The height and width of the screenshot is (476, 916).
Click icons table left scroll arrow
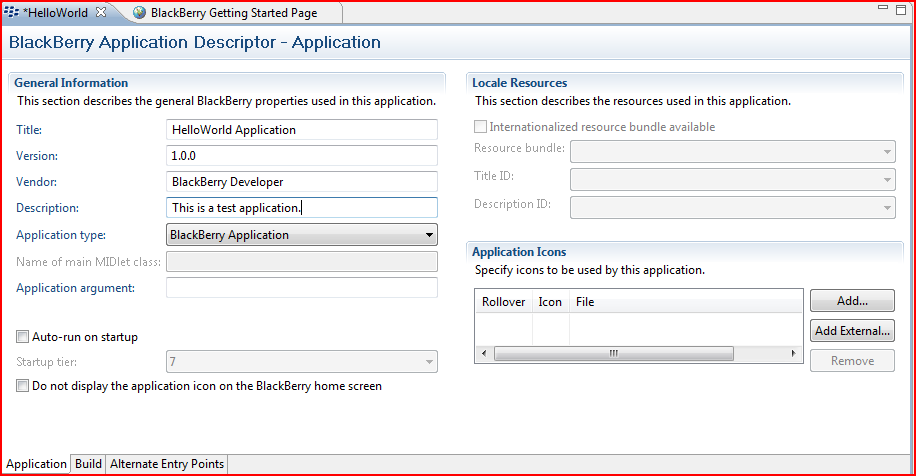point(484,353)
